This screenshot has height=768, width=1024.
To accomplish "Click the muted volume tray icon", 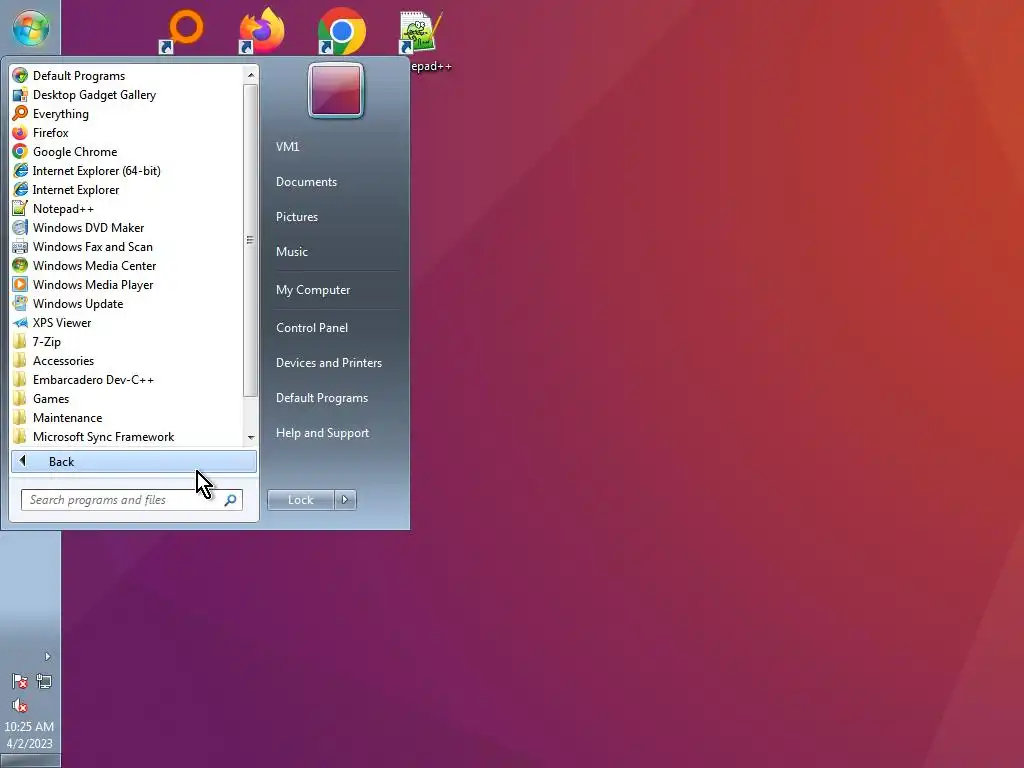I will [x=20, y=705].
